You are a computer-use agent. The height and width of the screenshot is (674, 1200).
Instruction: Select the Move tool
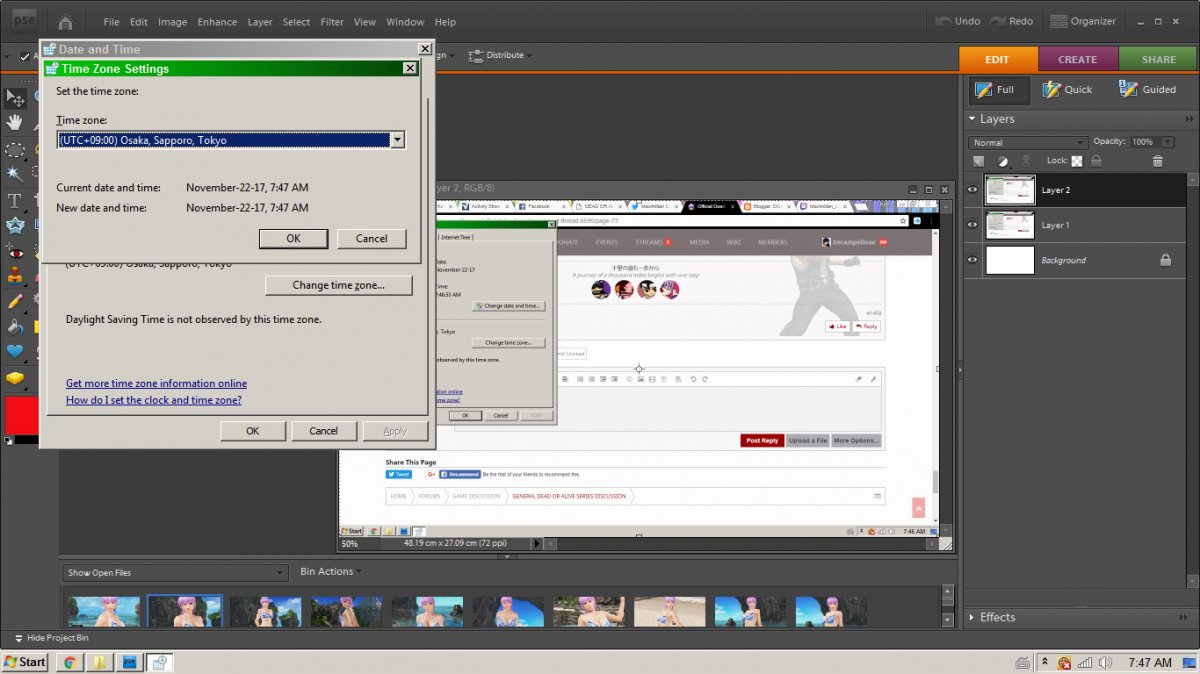point(15,98)
